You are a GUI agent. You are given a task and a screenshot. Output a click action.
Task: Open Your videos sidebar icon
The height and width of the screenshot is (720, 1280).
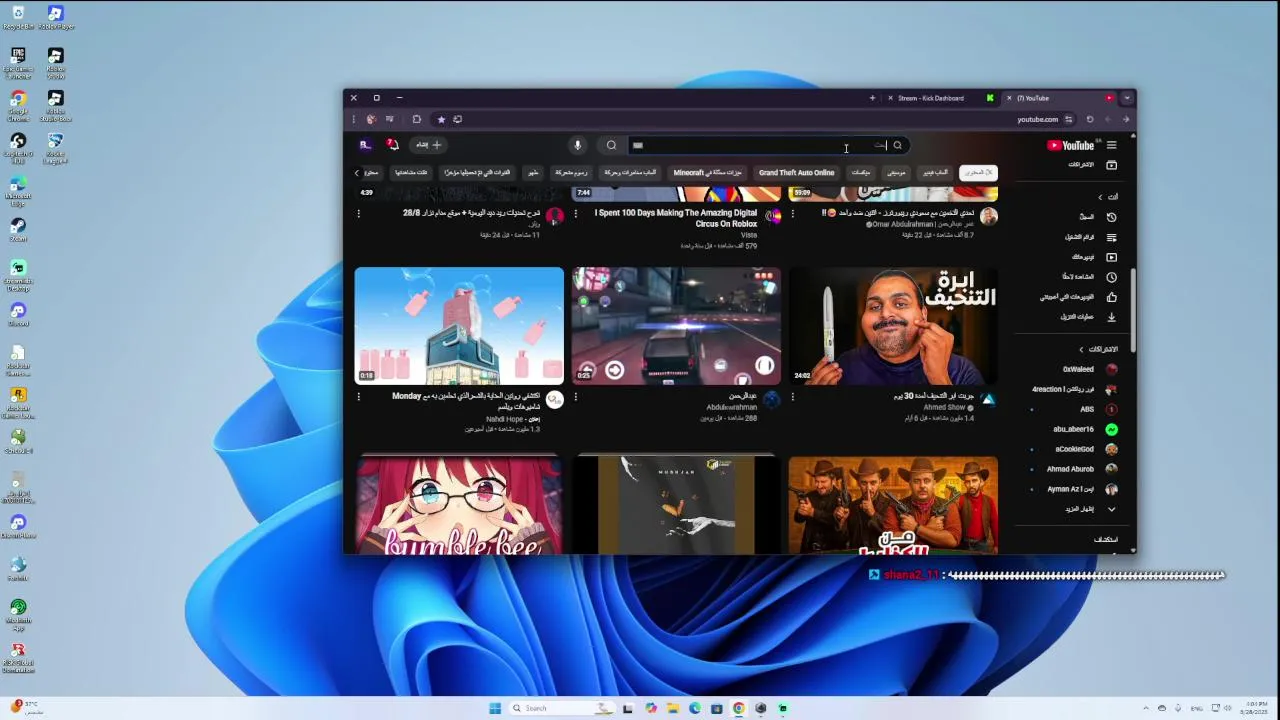coord(1111,257)
